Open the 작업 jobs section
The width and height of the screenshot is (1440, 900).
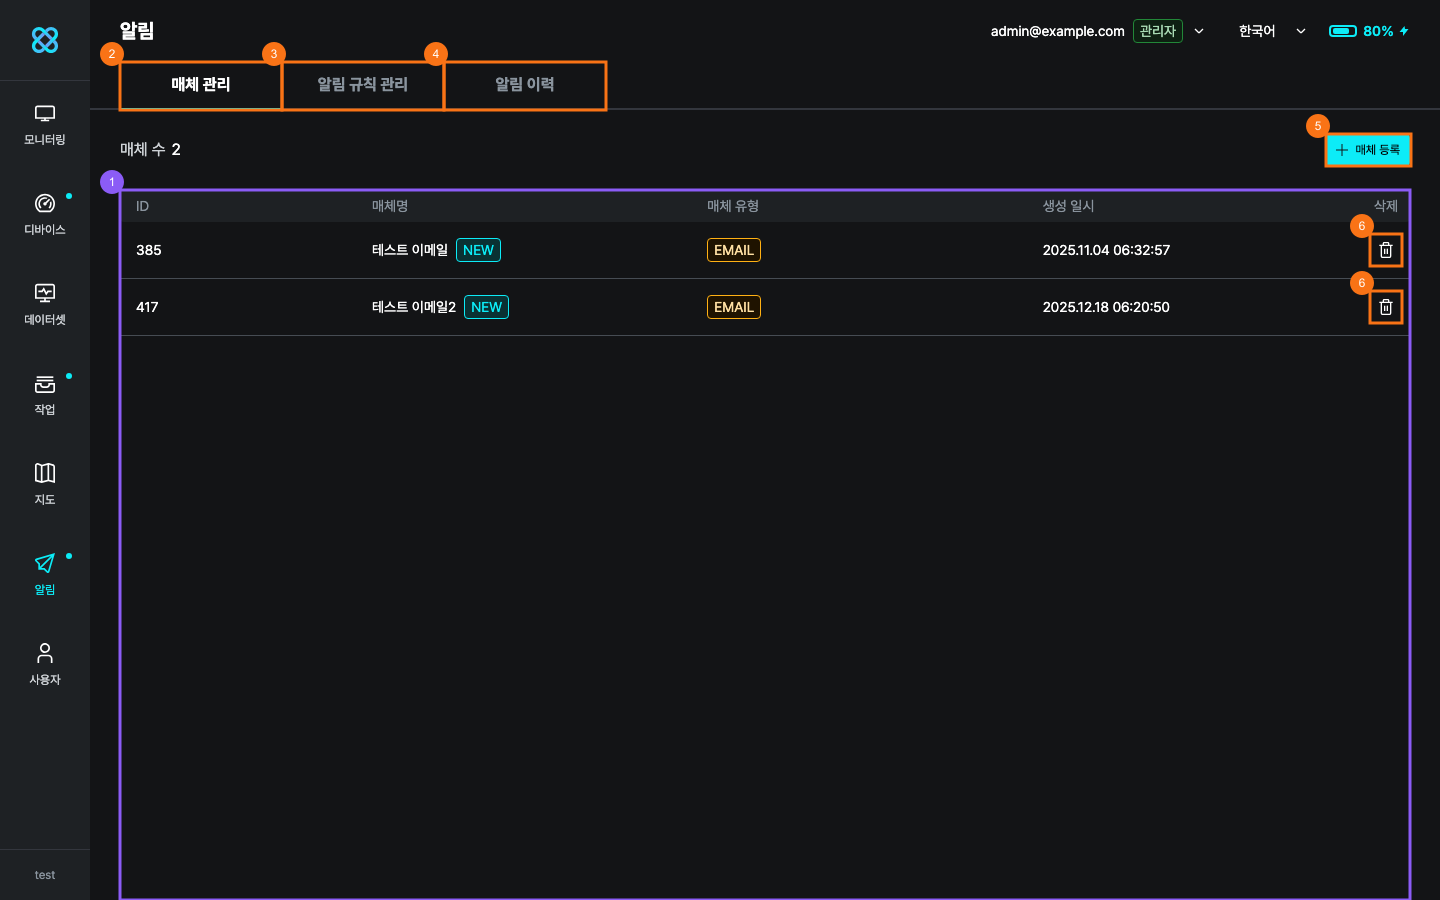45,395
